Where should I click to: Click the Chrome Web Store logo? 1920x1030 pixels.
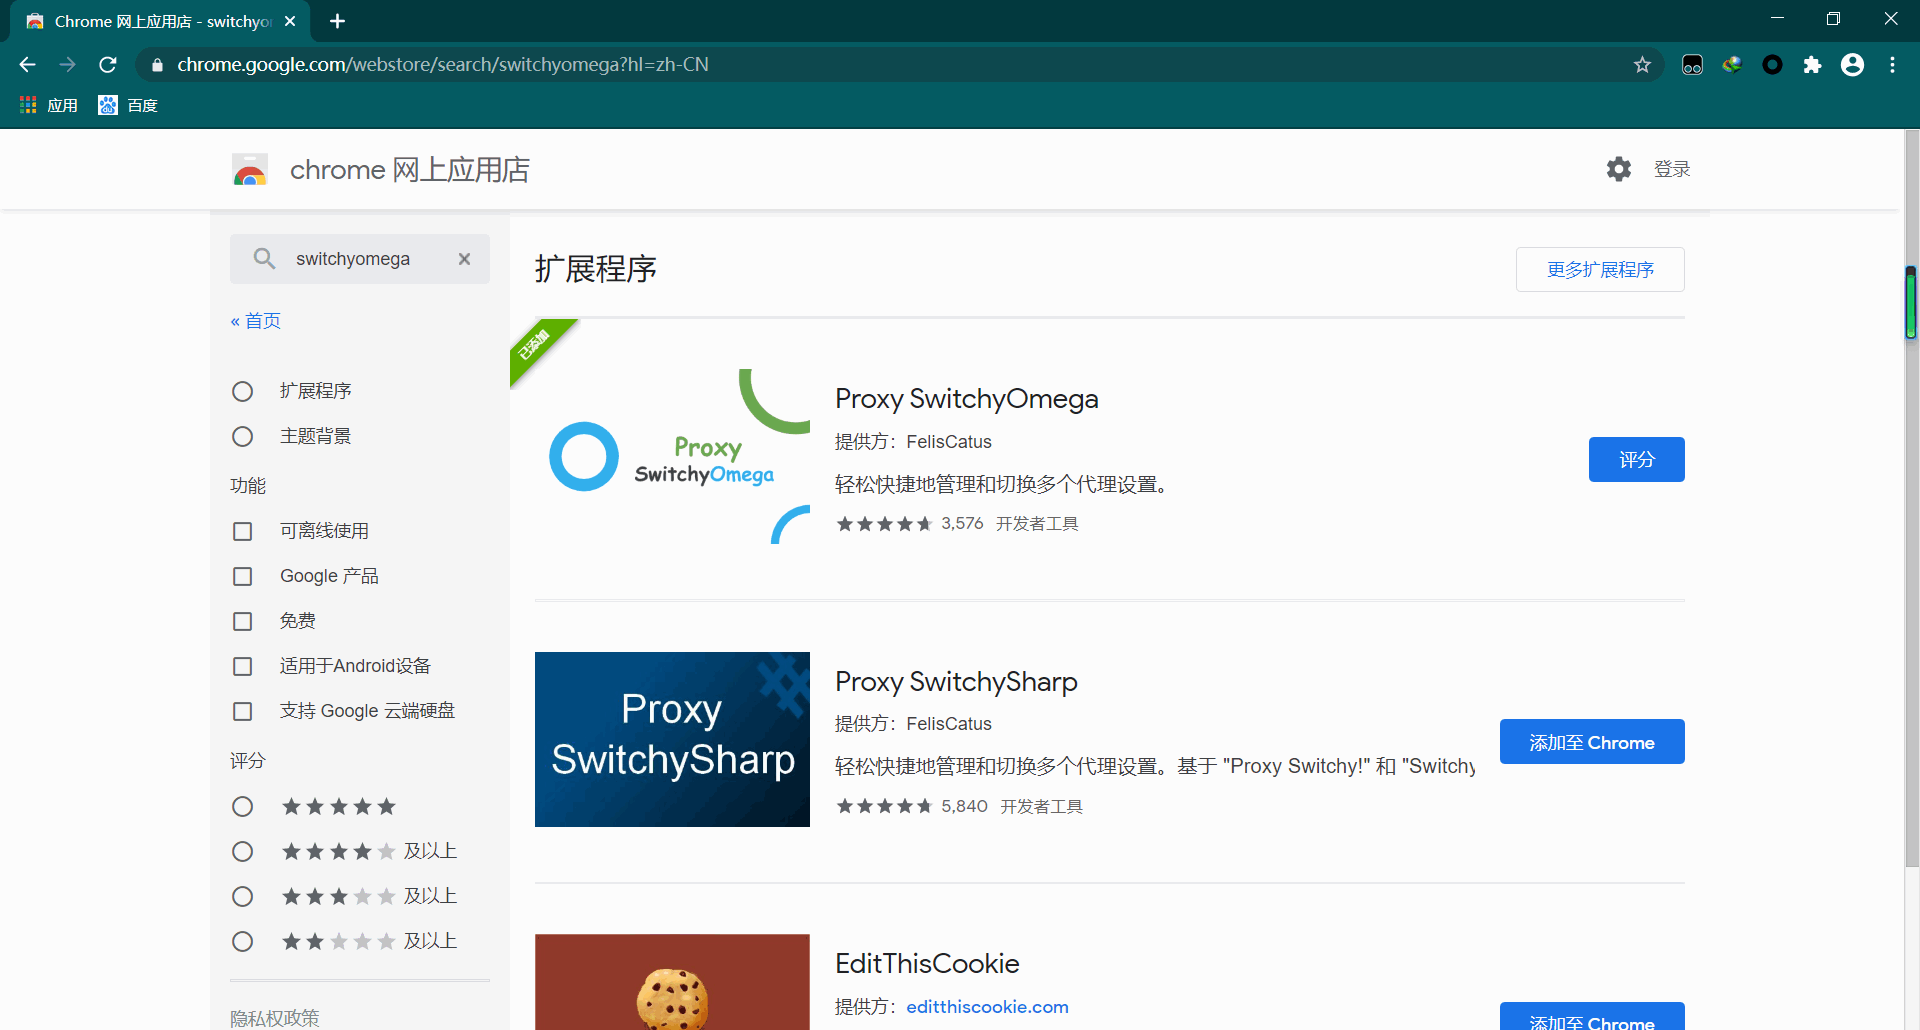250,169
